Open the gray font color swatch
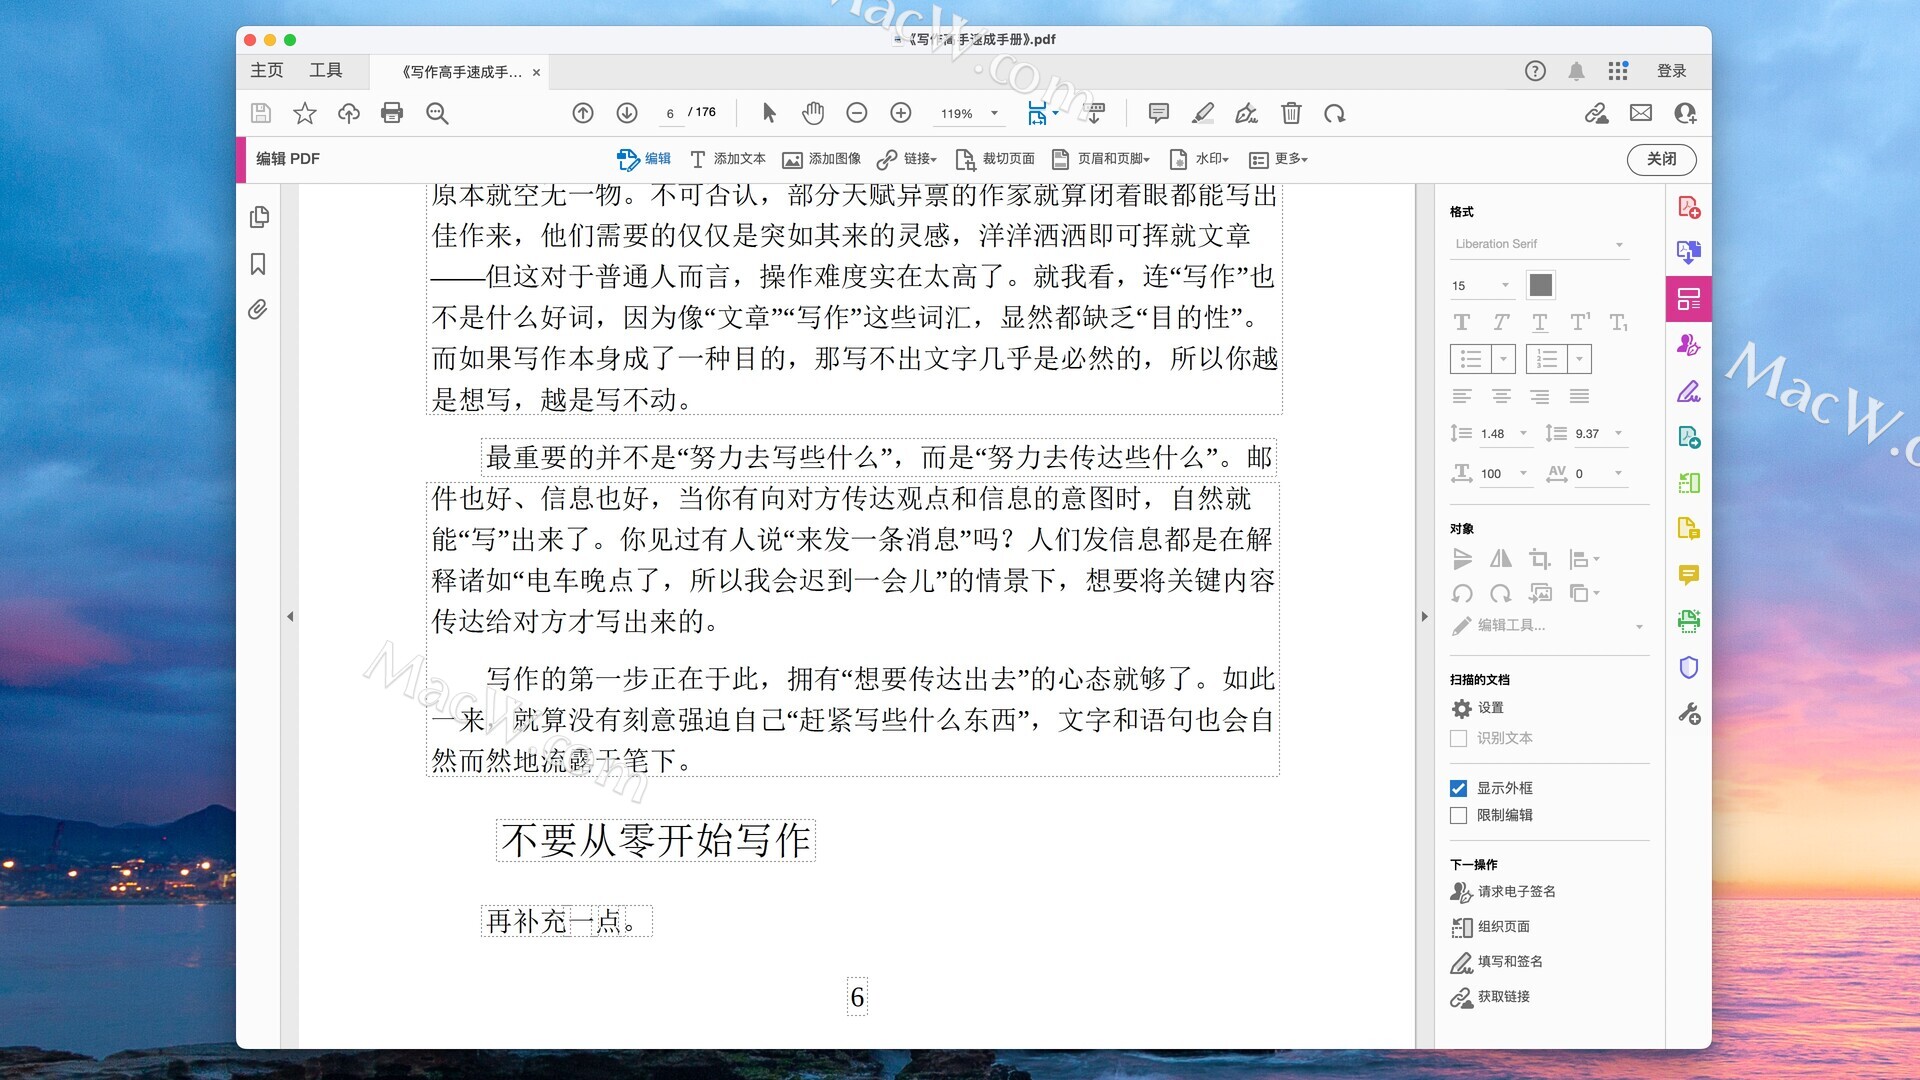 pos(1541,286)
